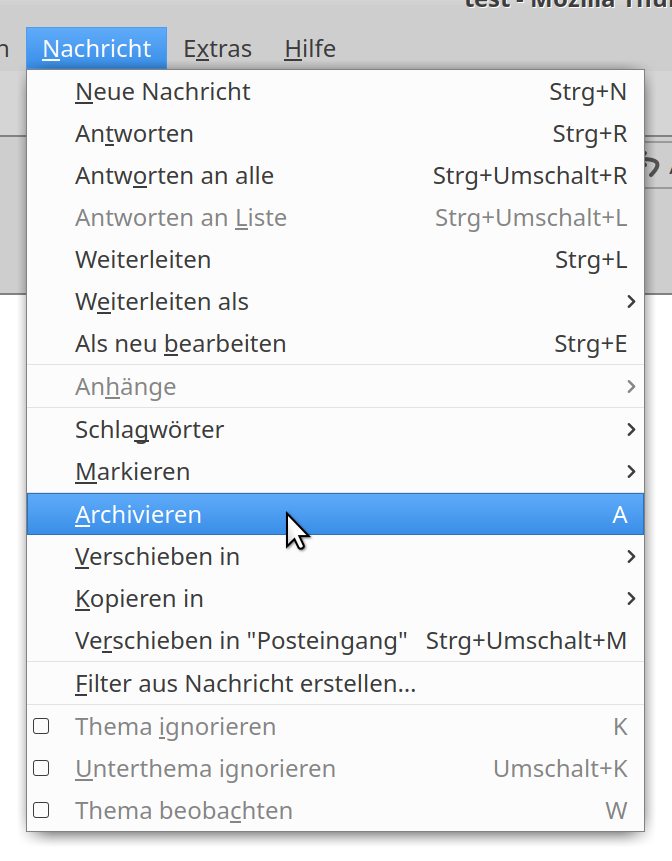Click 'Antworten an alle'
This screenshot has height=861, width=672.
[x=175, y=176]
